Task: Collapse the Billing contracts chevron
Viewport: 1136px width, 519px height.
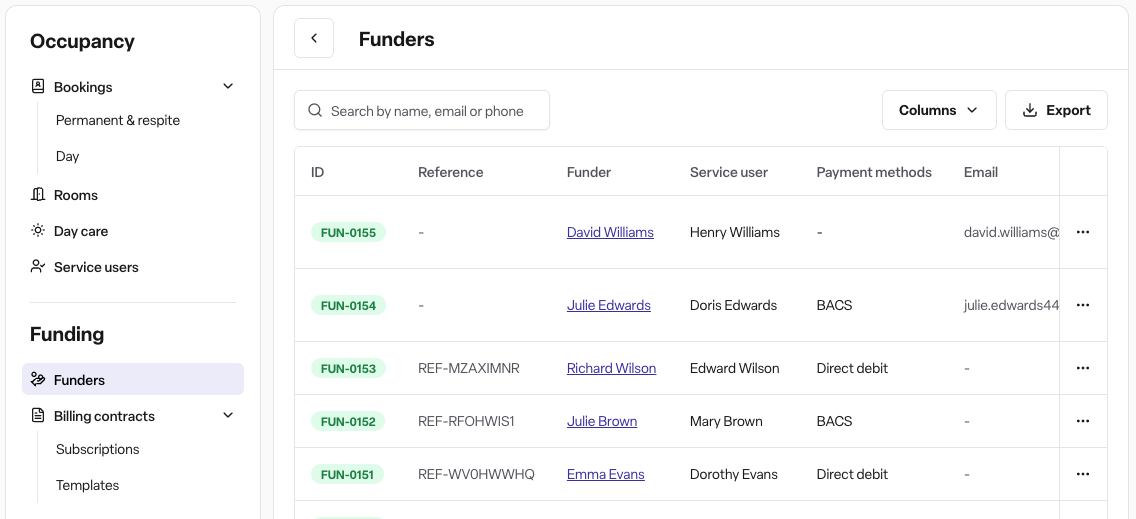Action: 227,415
